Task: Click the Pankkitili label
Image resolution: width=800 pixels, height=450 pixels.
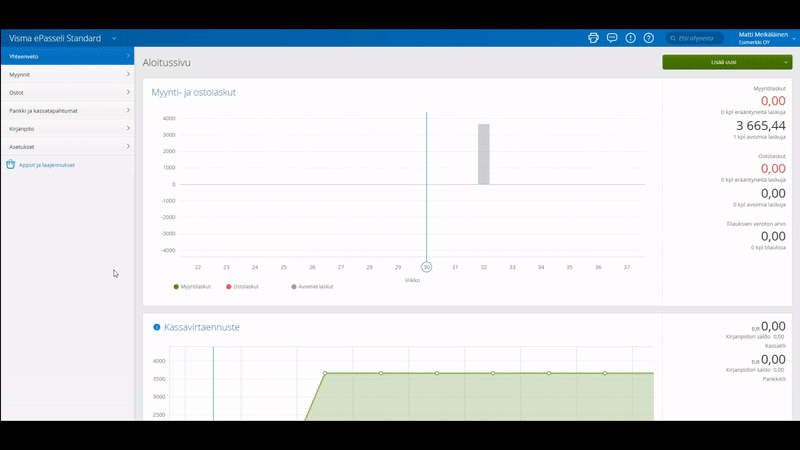Action: [x=774, y=379]
